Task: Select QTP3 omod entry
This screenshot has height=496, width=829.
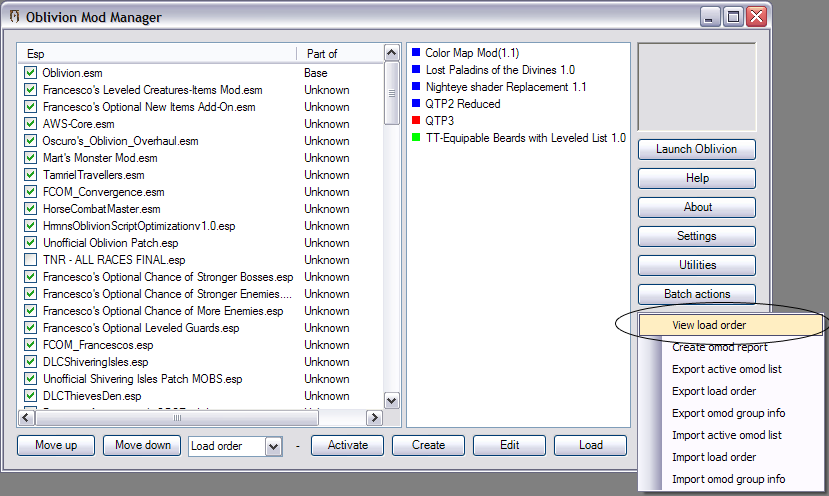Action: pyautogui.click(x=439, y=121)
